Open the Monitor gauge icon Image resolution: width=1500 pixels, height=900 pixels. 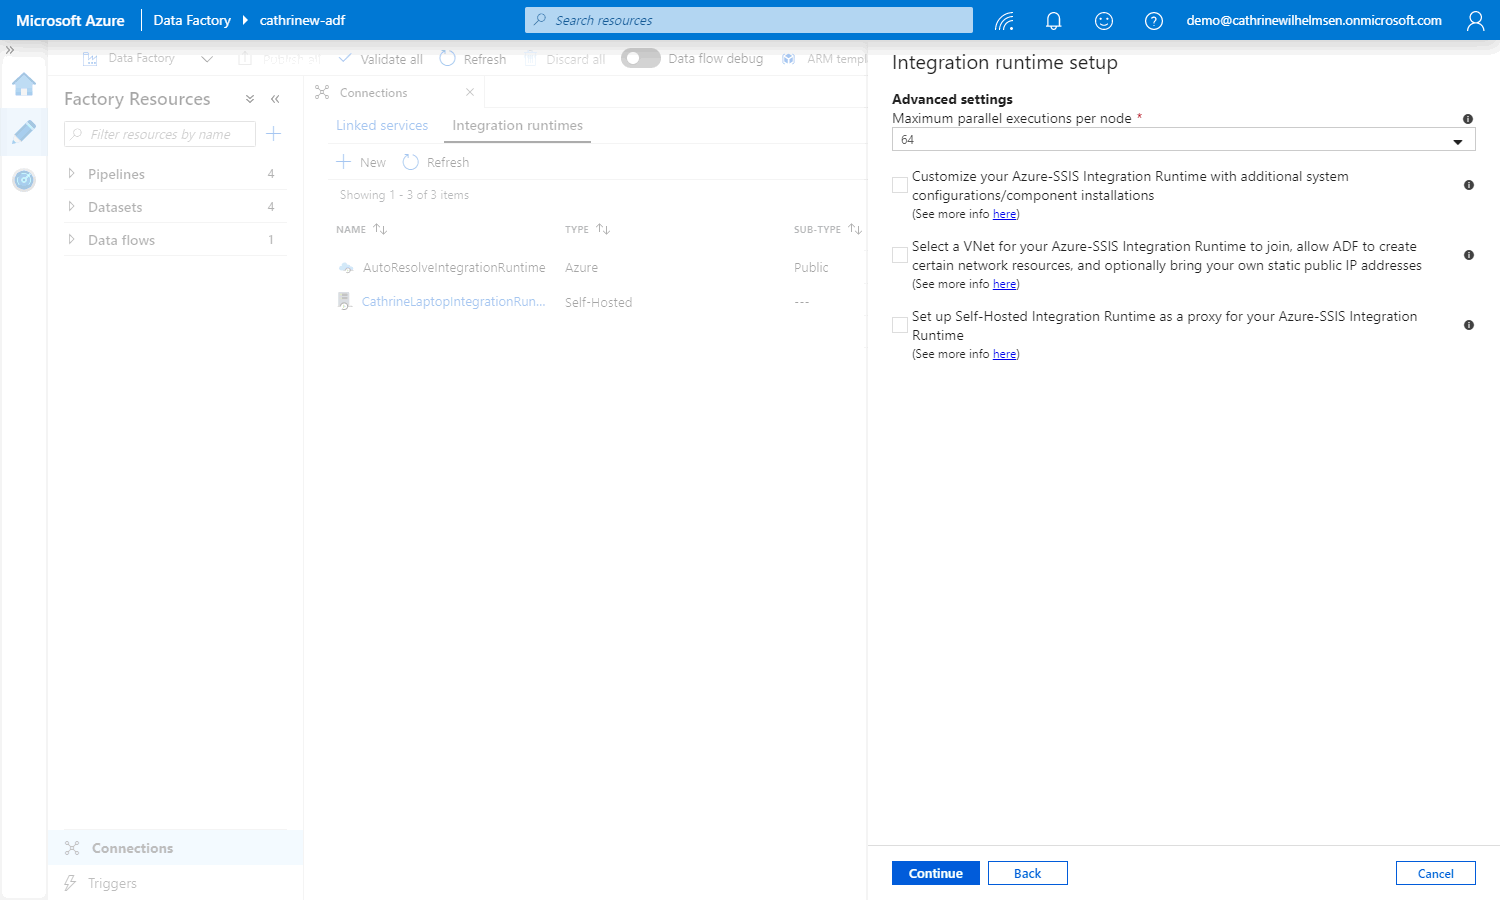pyautogui.click(x=24, y=180)
